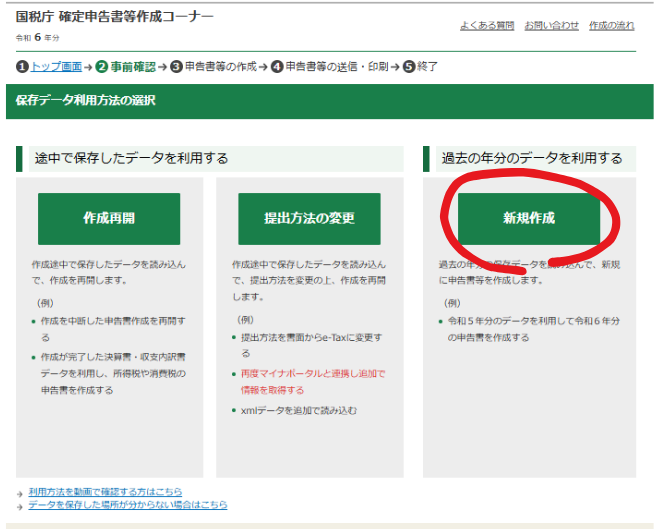Open the お問い合わせ link
Screen dimensions: 660x530
551,25
